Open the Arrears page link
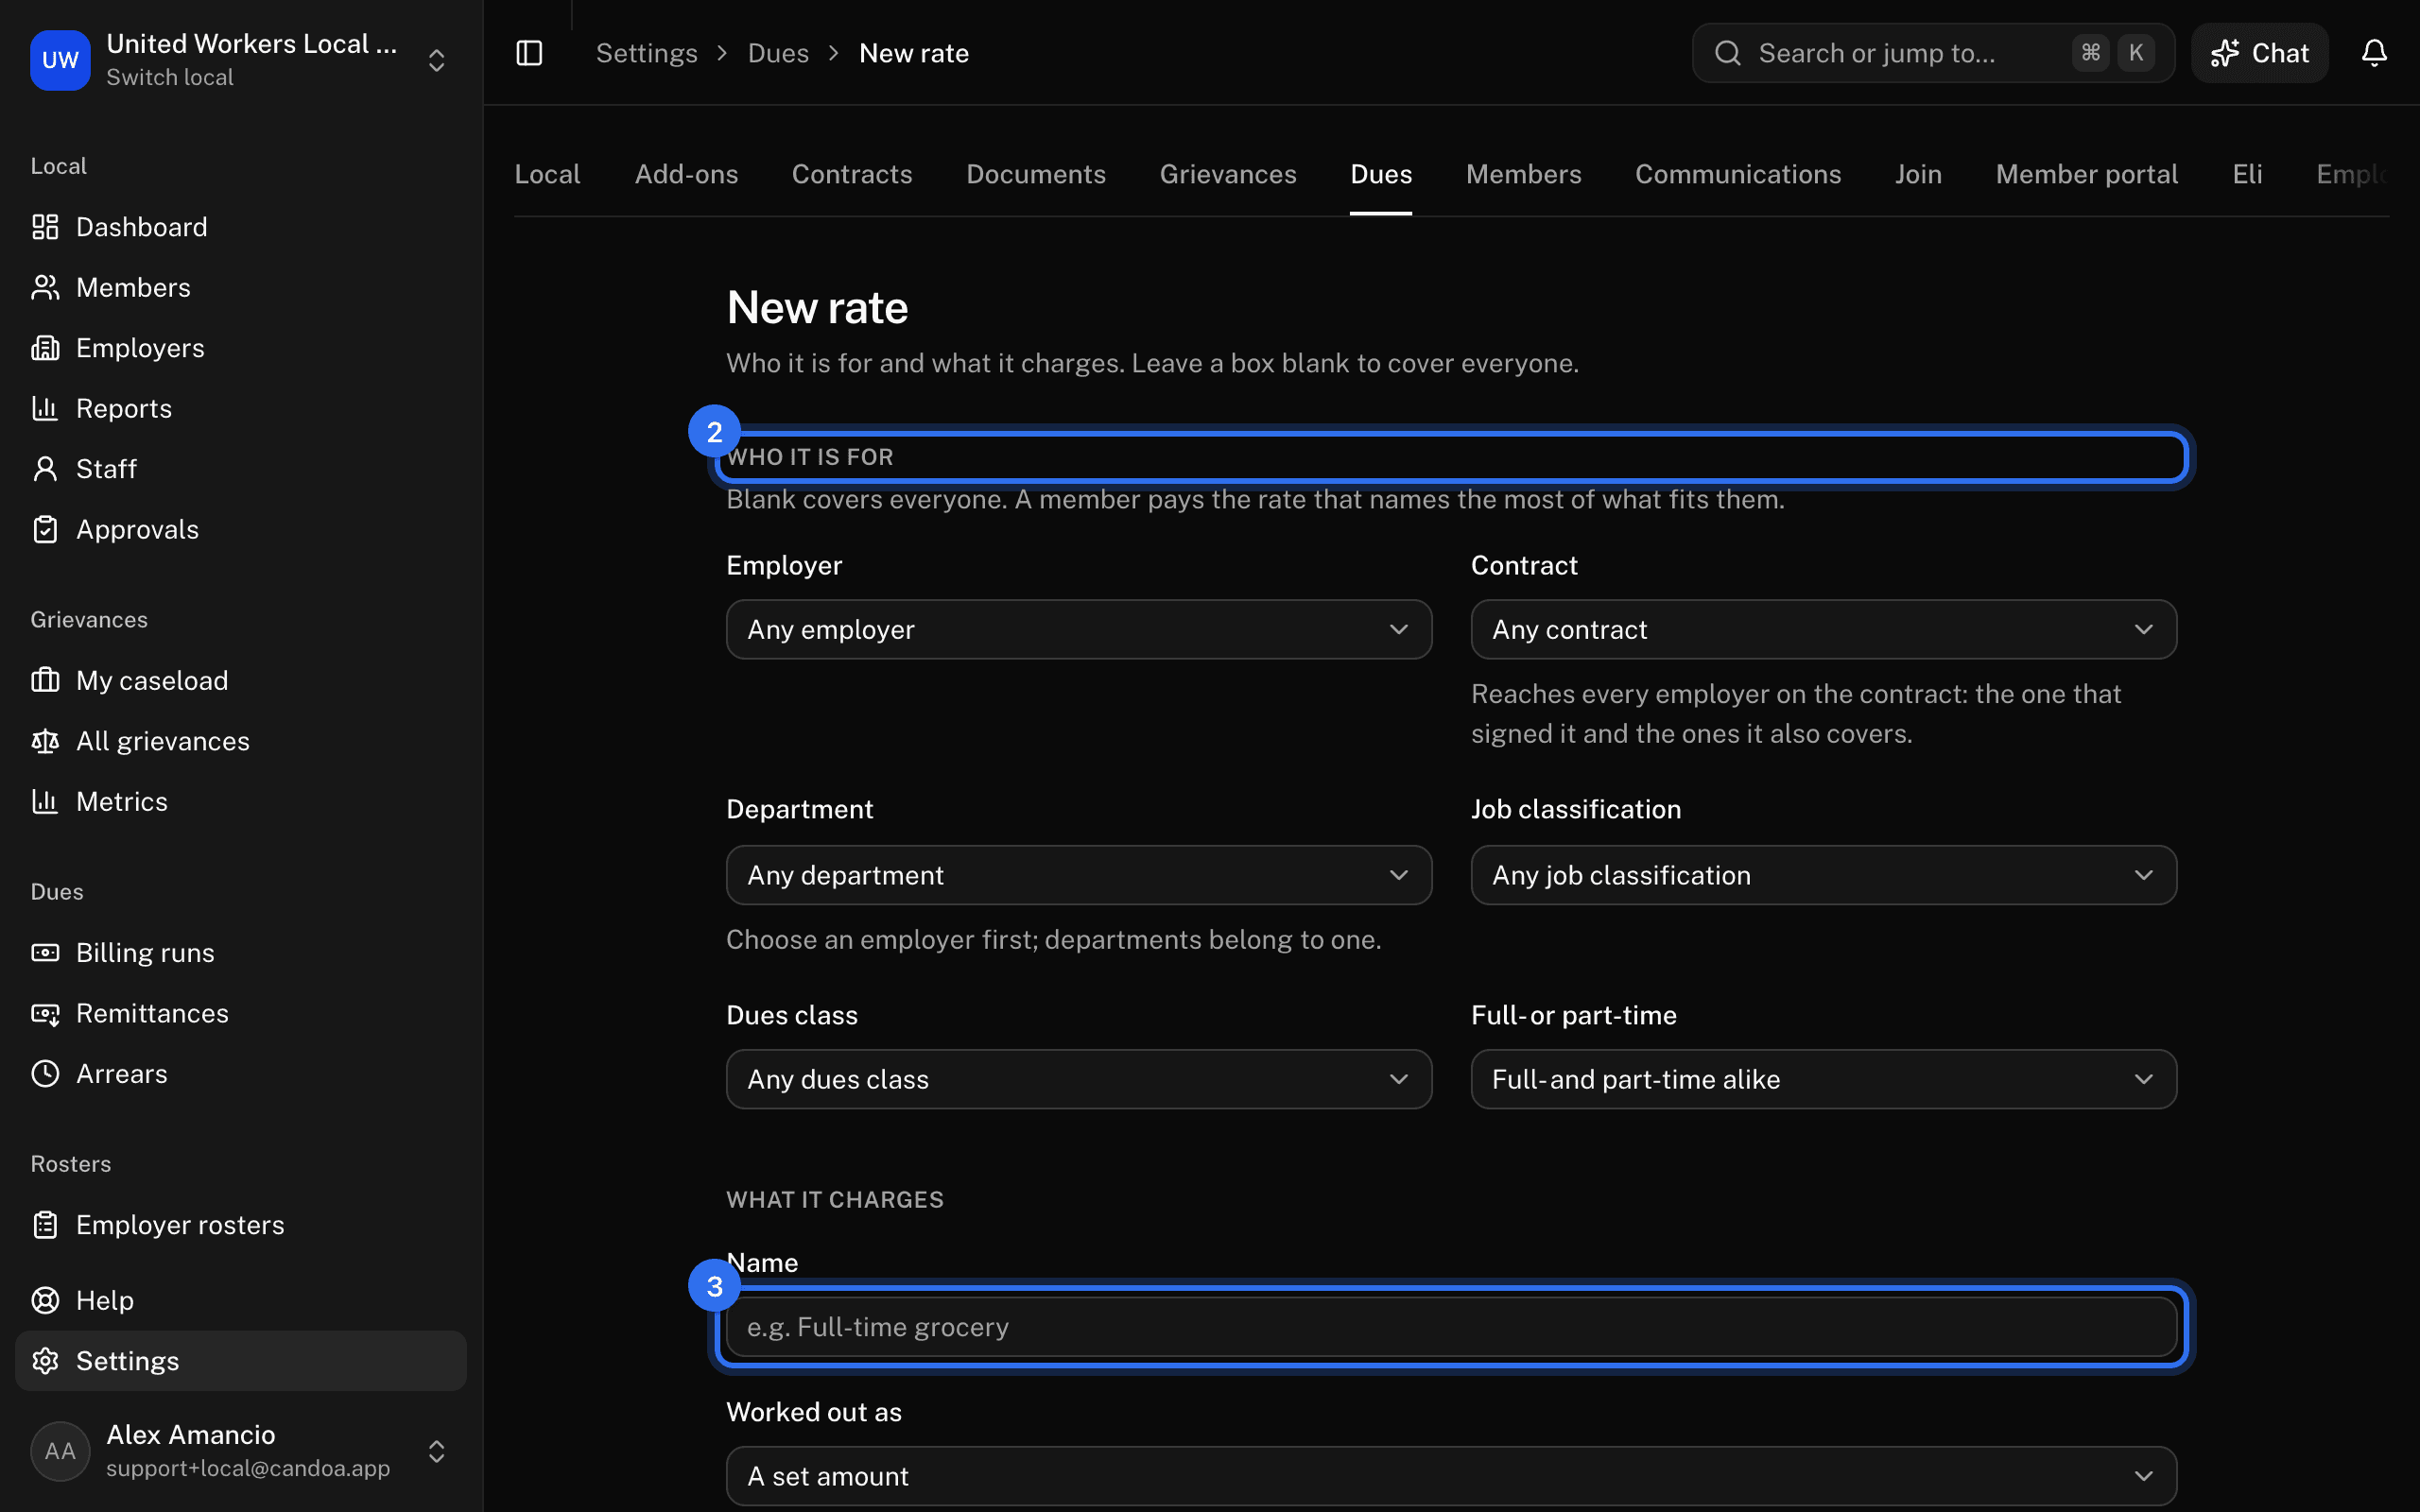The height and width of the screenshot is (1512, 2420). coord(241,1073)
